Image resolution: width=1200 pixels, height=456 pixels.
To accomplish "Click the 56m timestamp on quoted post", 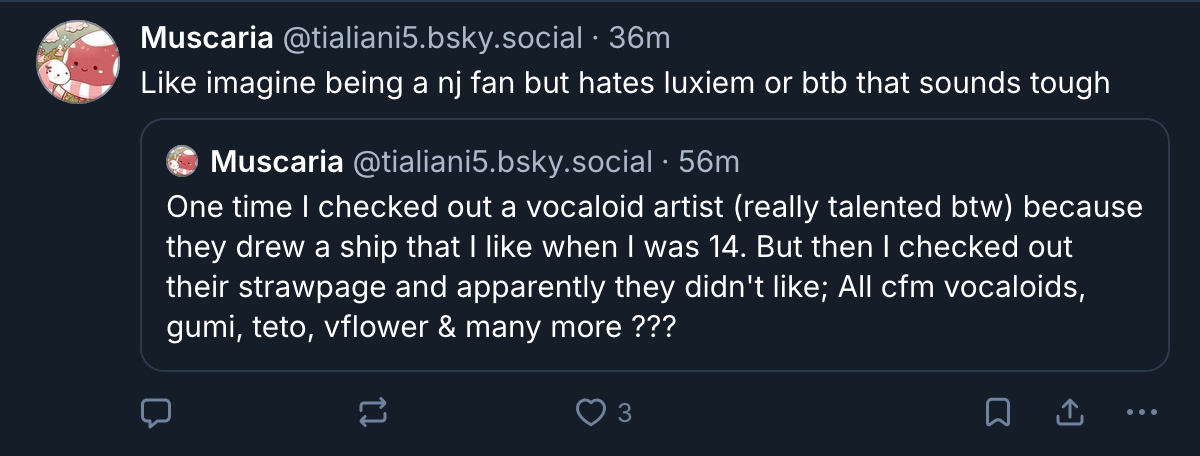I will tap(708, 161).
